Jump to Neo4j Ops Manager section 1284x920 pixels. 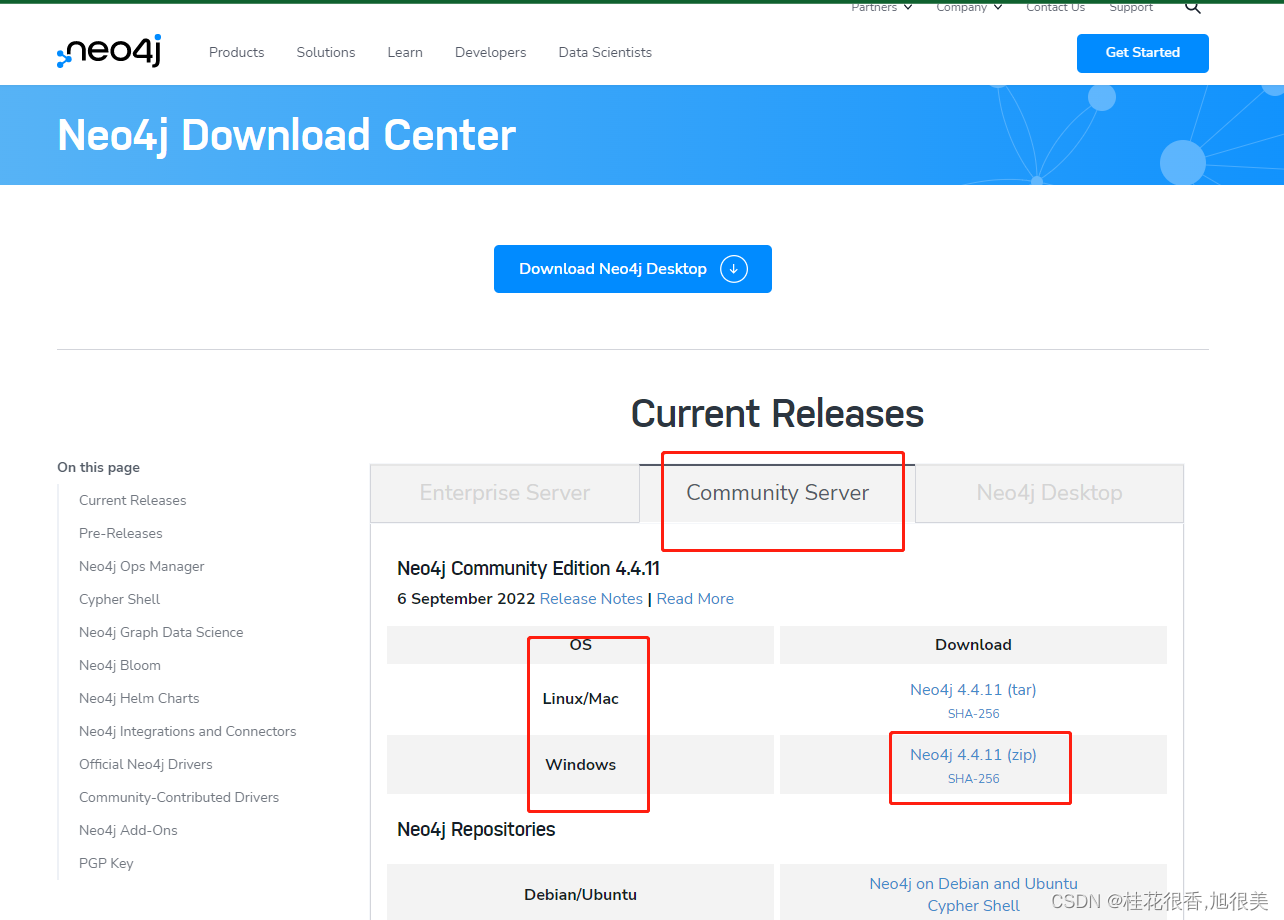[x=142, y=566]
